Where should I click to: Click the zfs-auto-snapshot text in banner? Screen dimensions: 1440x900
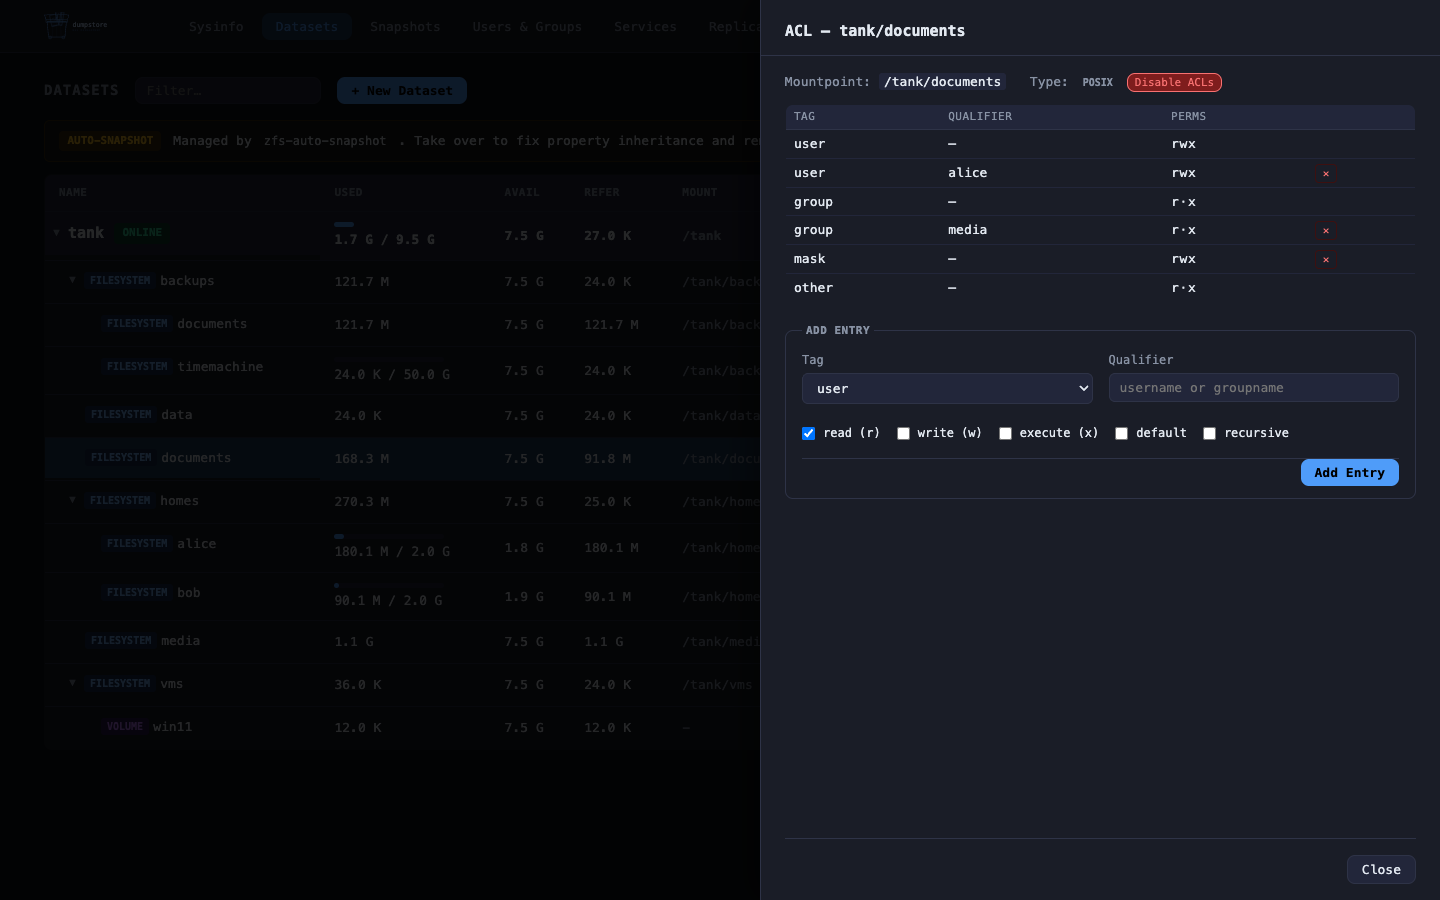pyautogui.click(x=325, y=141)
